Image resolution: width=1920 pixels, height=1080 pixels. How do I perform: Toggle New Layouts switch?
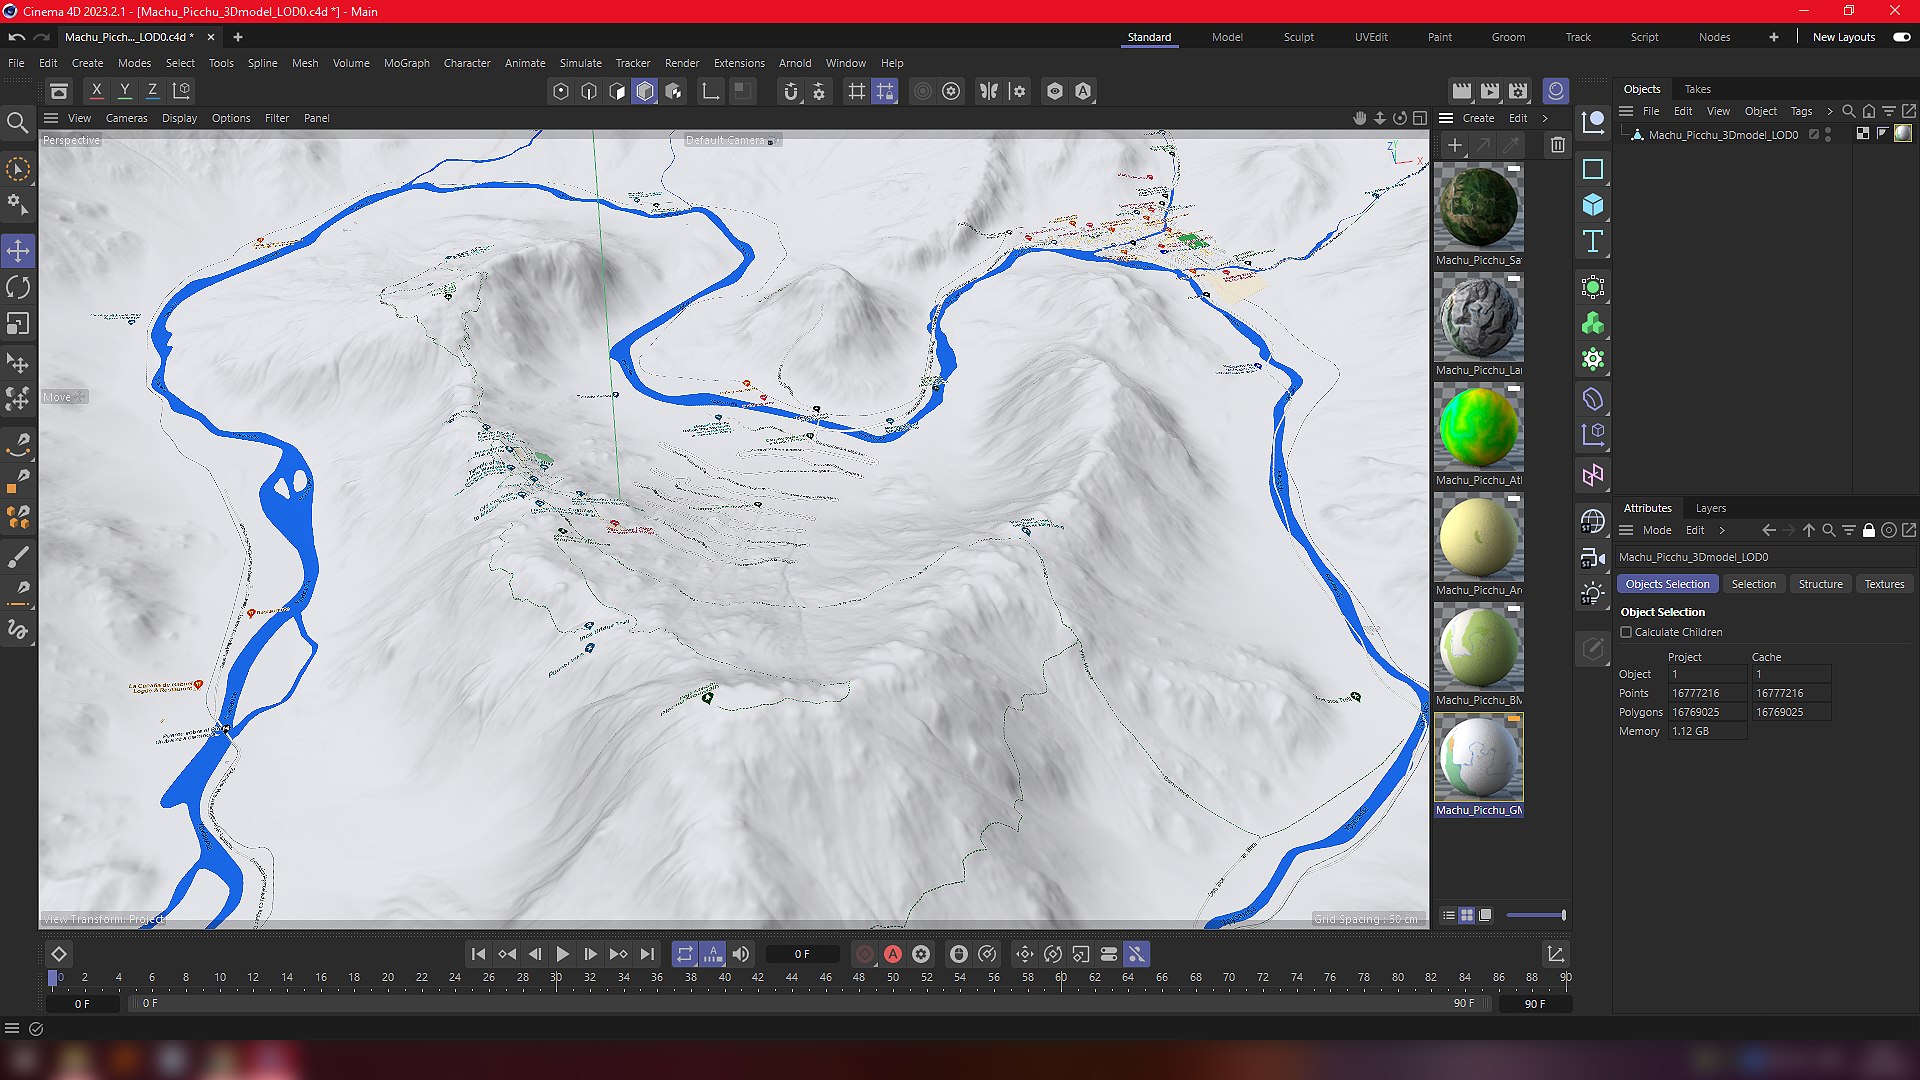point(1901,37)
